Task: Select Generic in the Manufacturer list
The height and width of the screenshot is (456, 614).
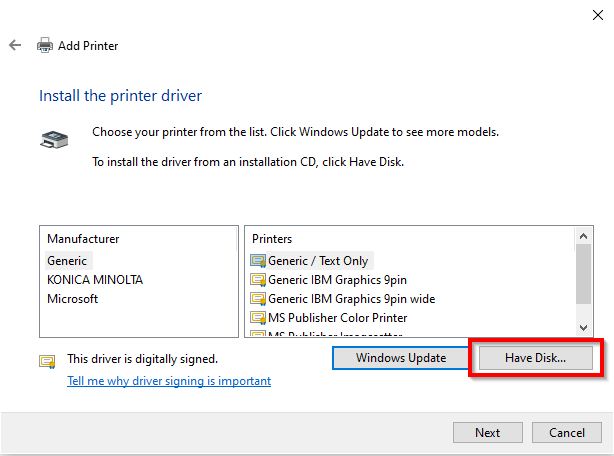Action: pos(68,260)
